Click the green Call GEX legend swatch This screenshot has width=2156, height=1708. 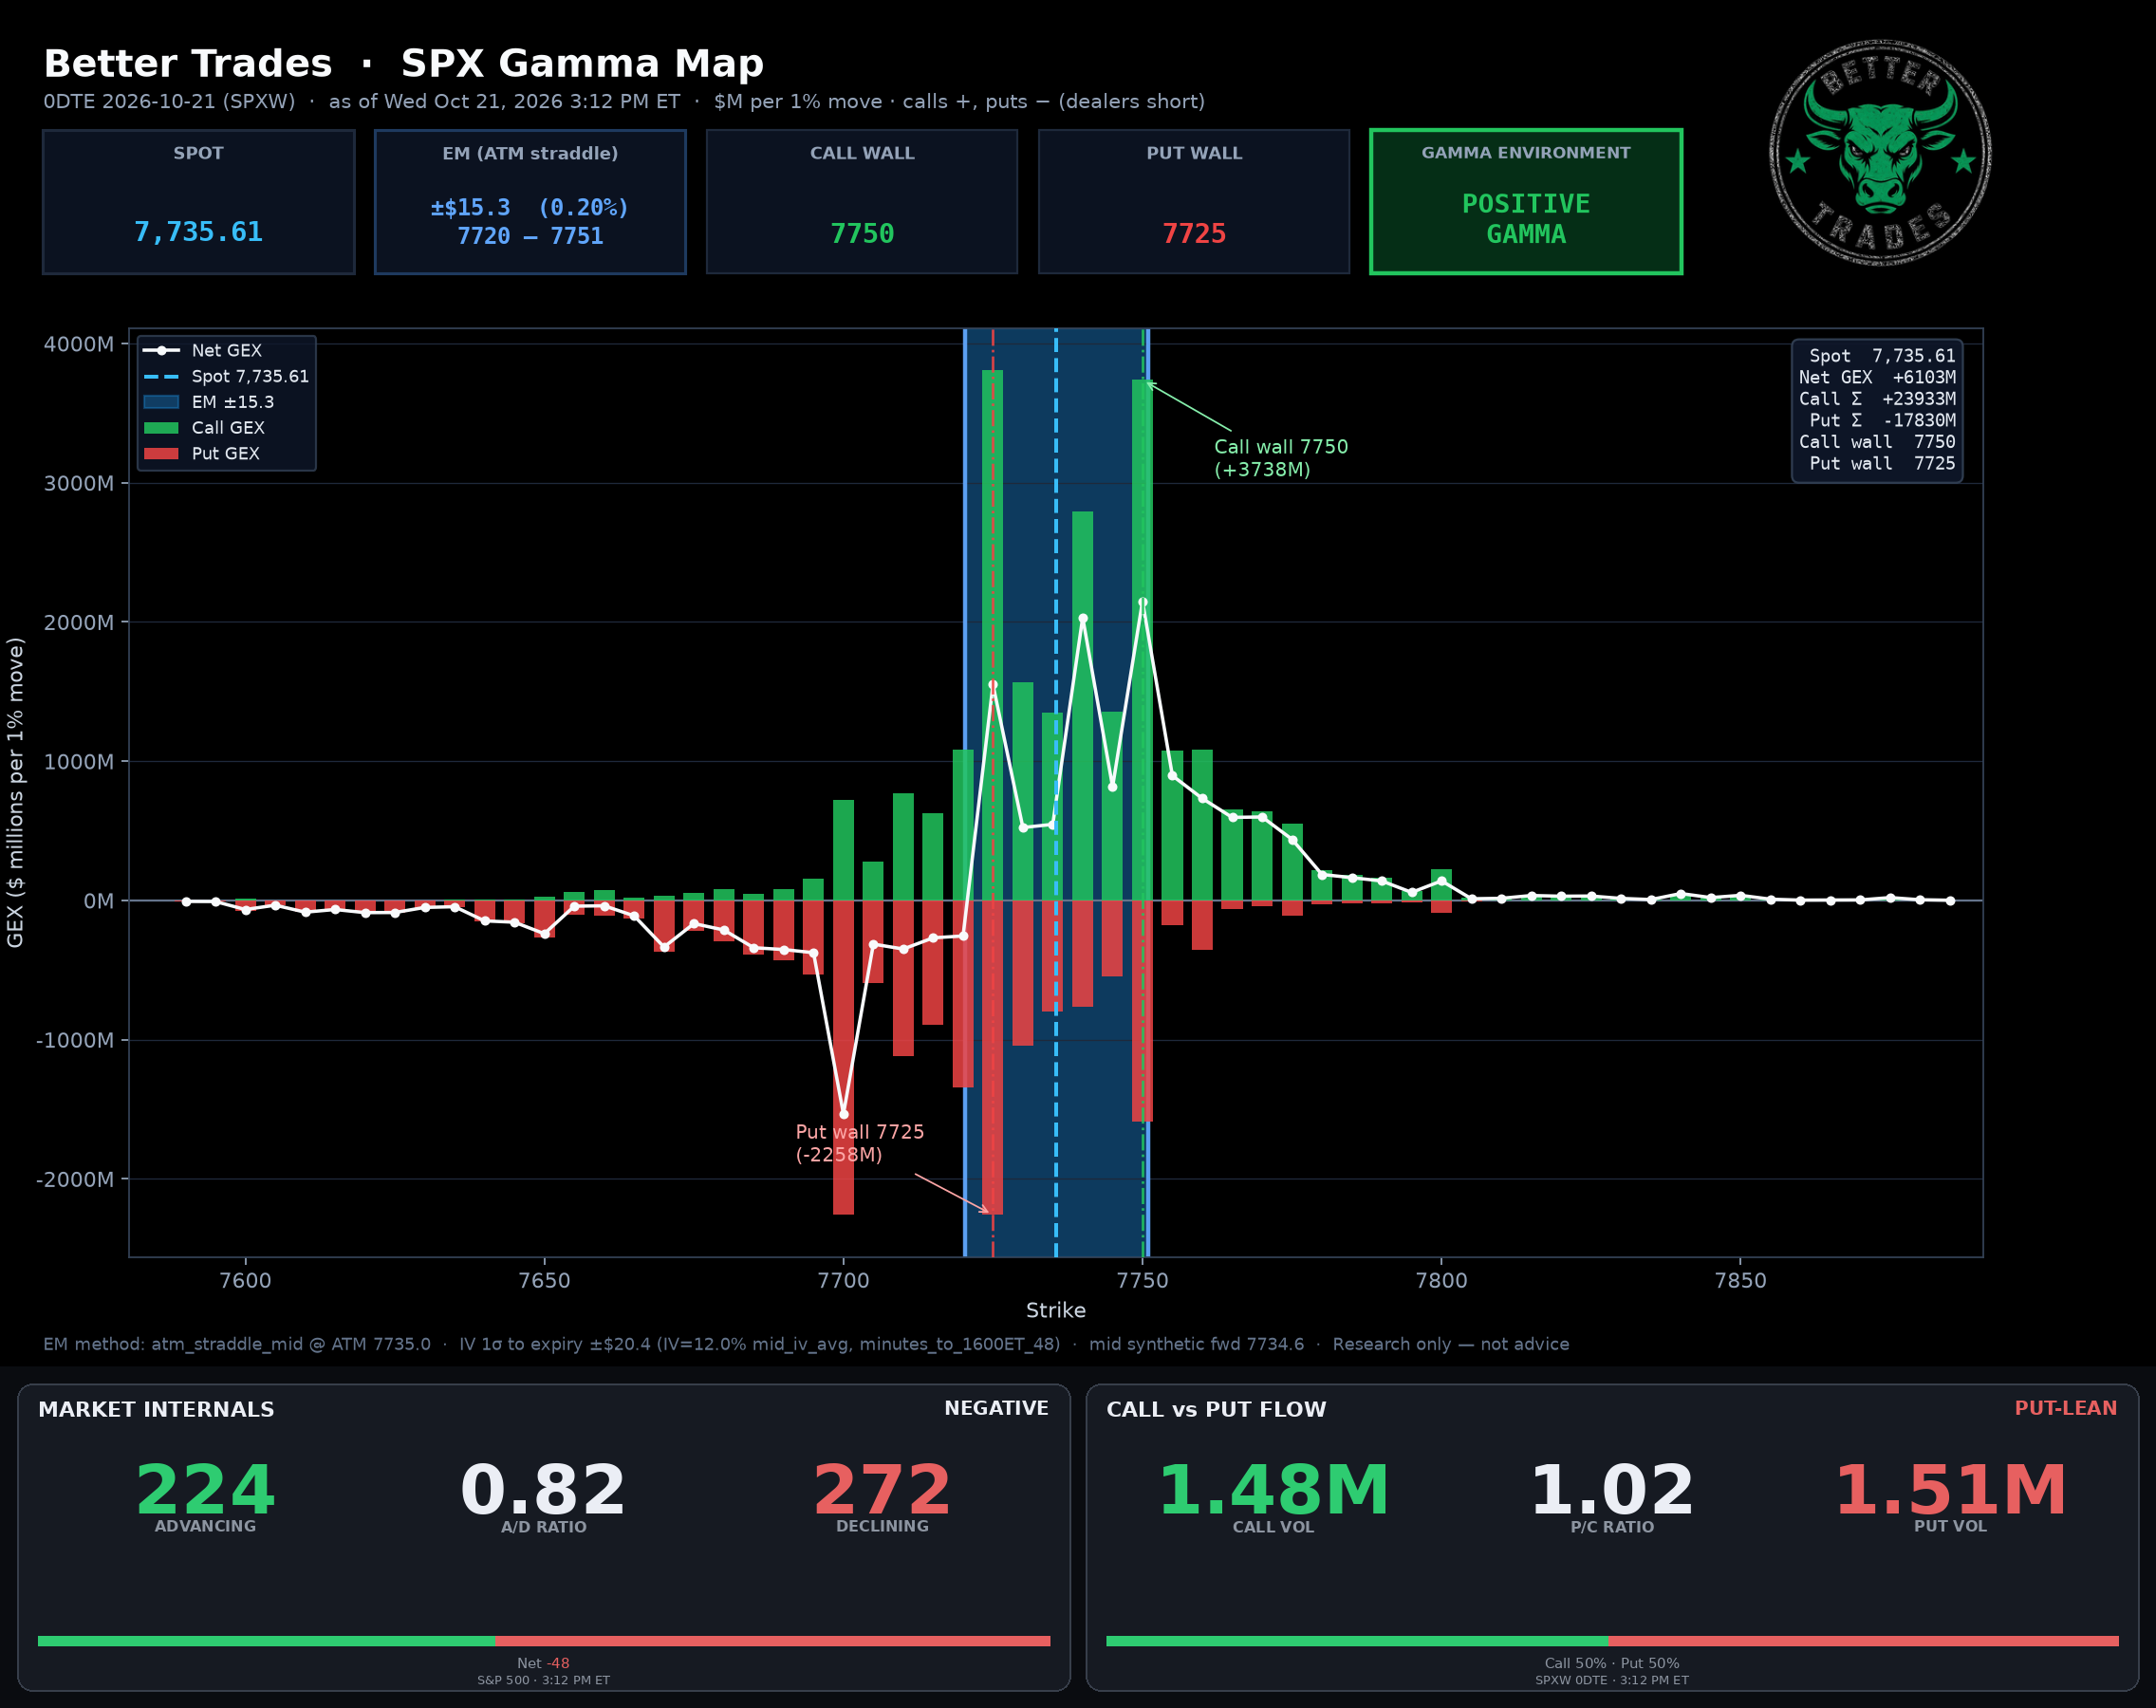coord(161,428)
